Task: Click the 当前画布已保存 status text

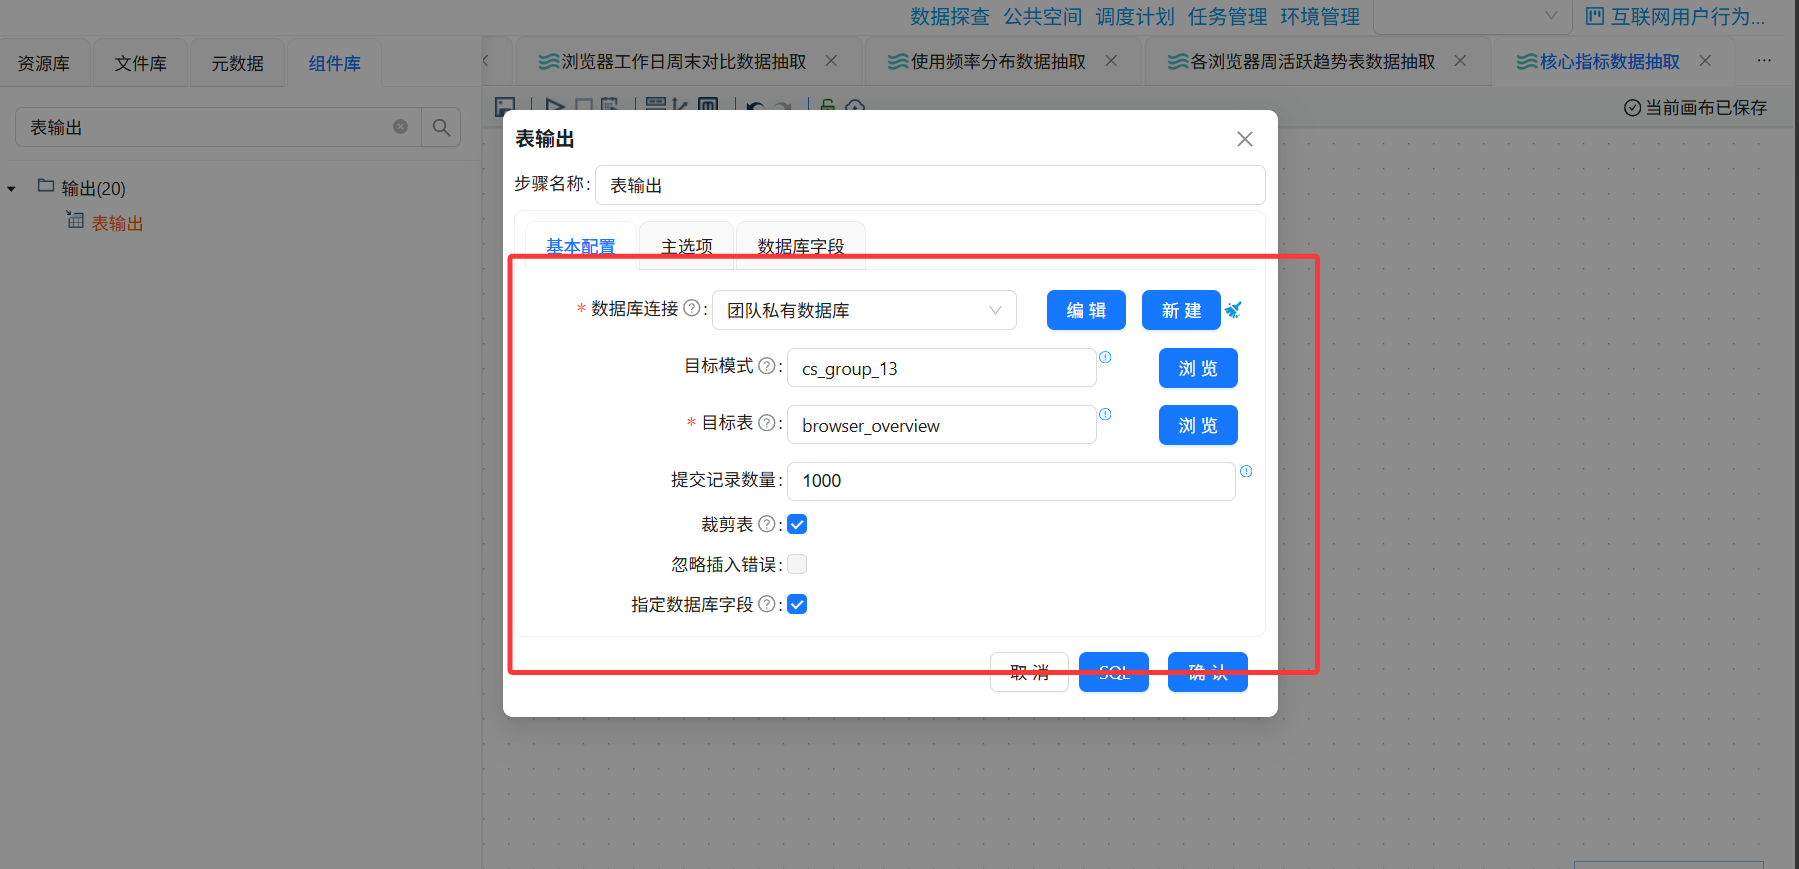Action: [x=1706, y=107]
